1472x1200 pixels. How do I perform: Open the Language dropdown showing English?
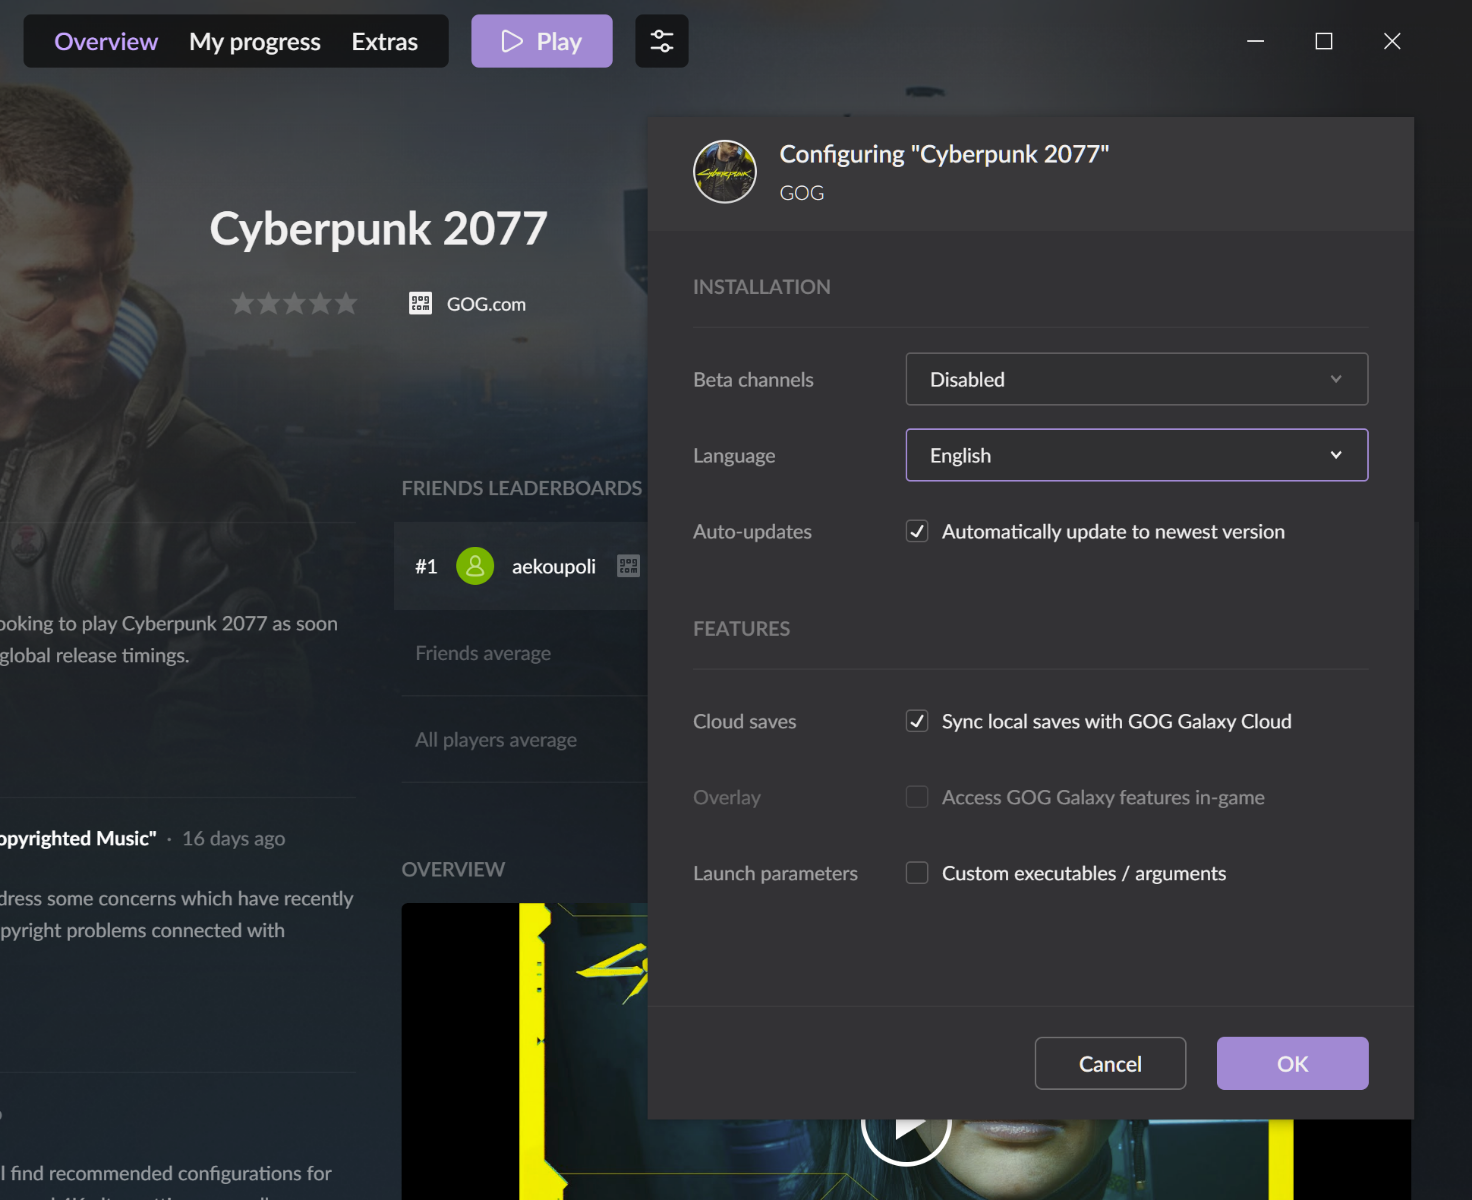click(1137, 455)
